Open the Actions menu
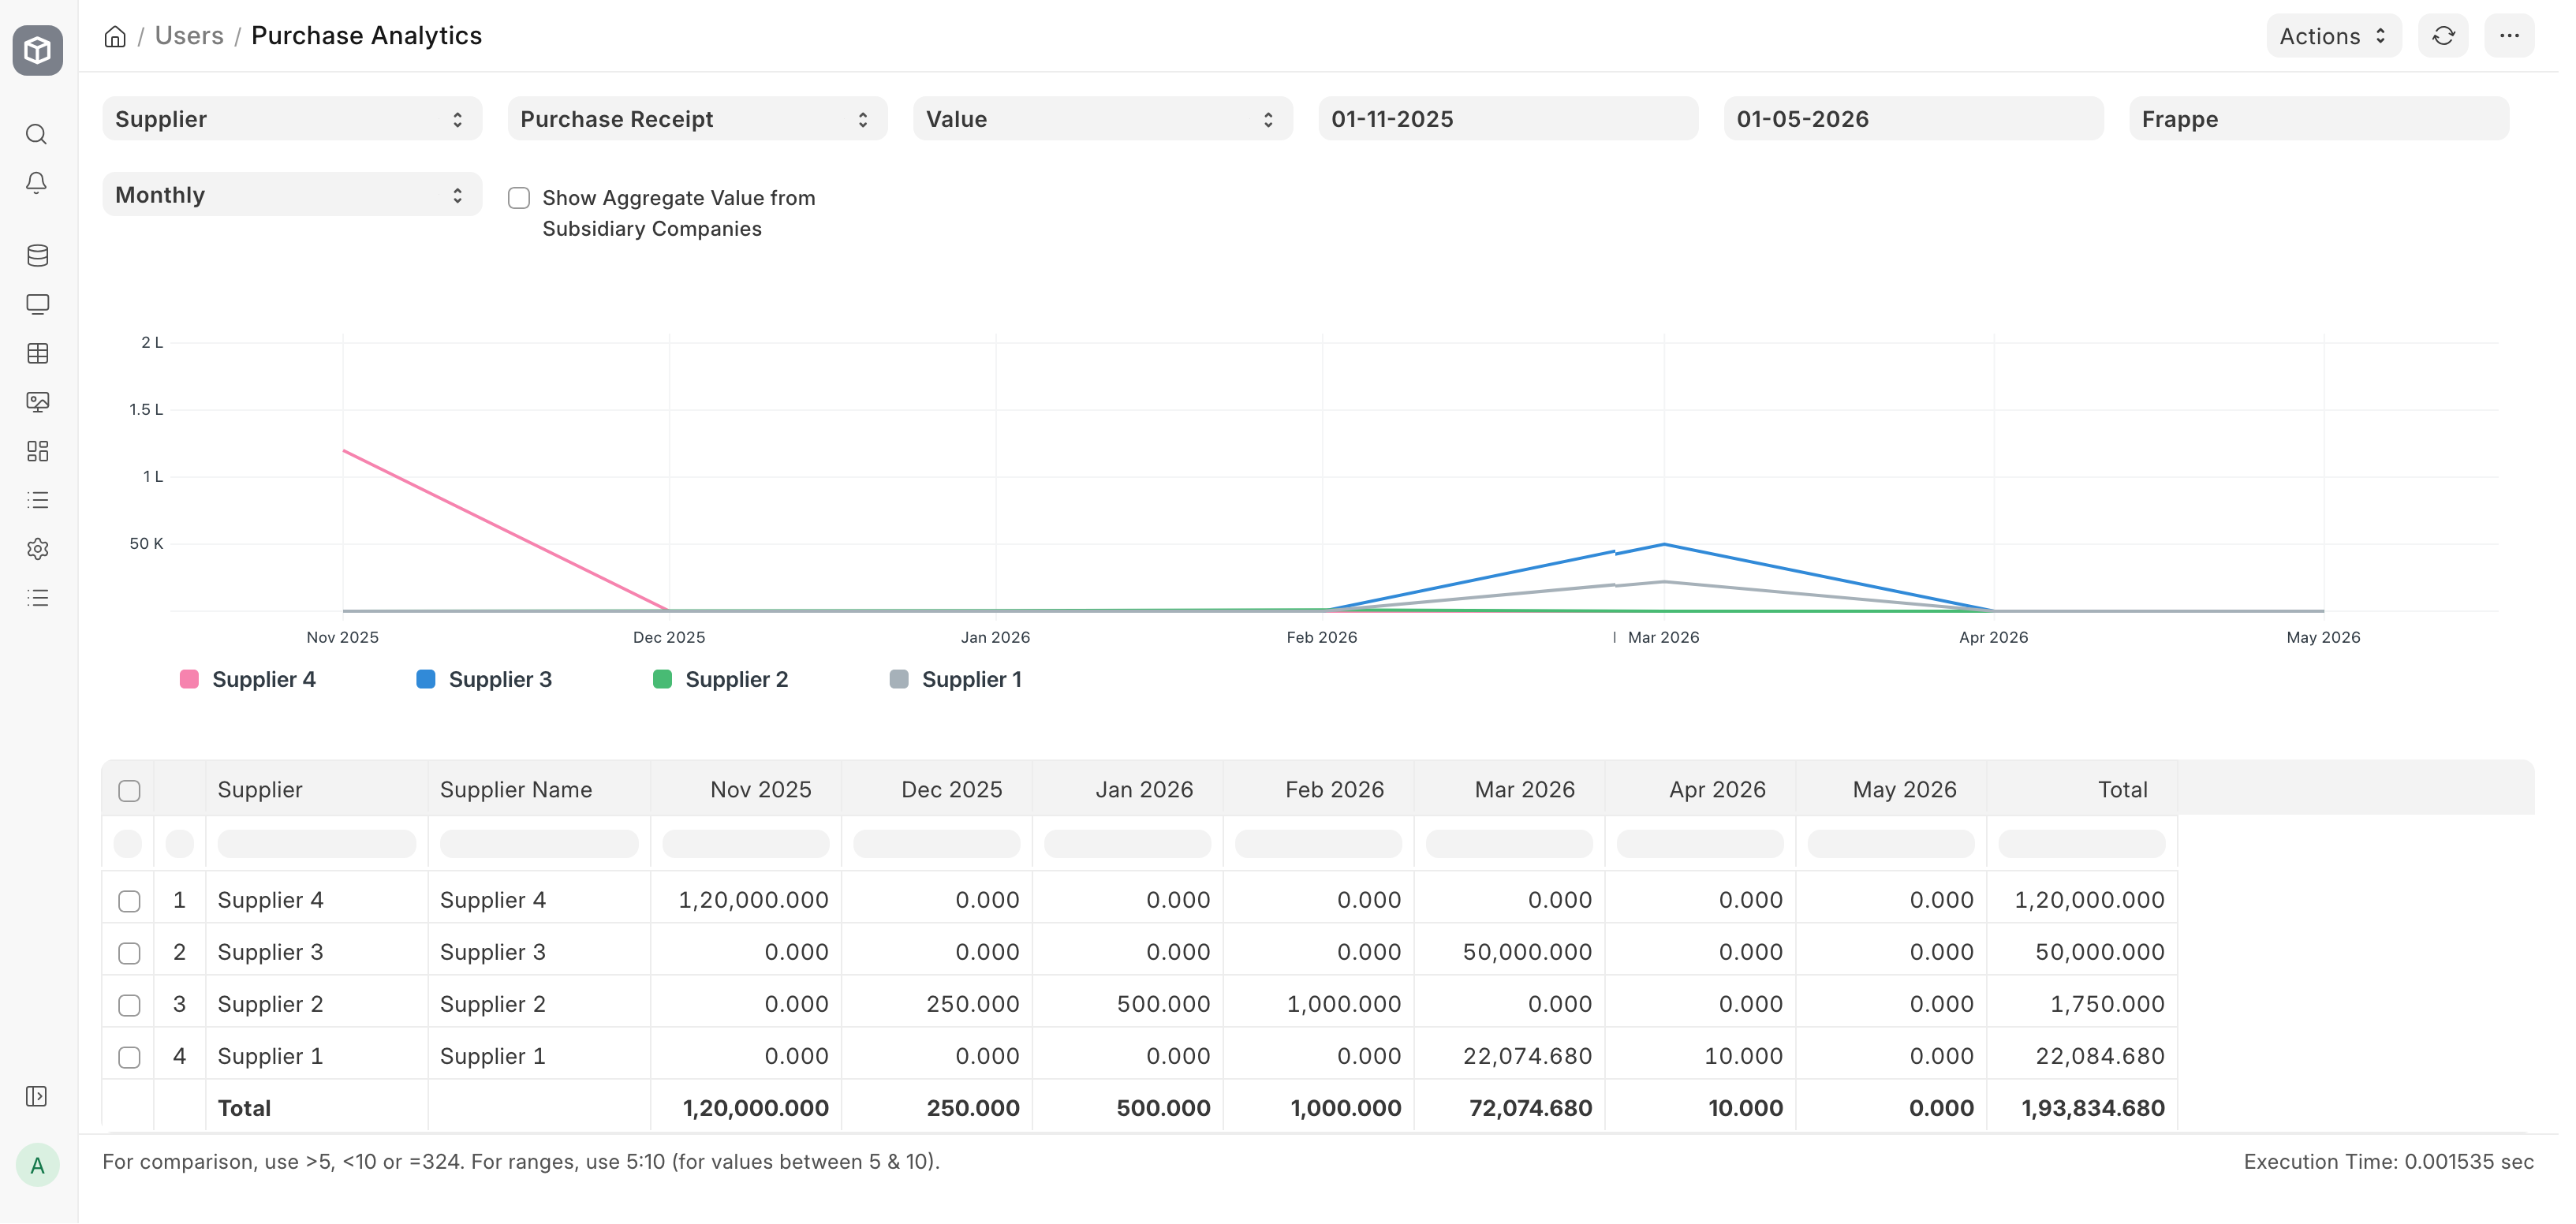2576x1224 pixels. pos(2332,36)
